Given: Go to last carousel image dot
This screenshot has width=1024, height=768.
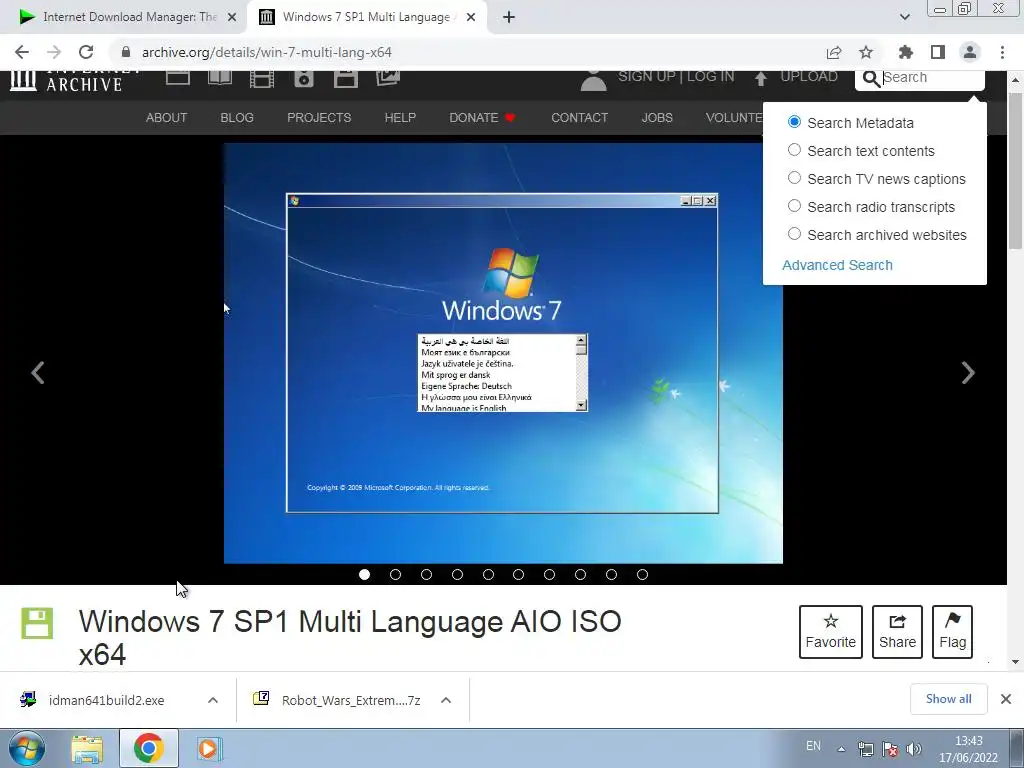Looking at the screenshot, I should point(643,575).
